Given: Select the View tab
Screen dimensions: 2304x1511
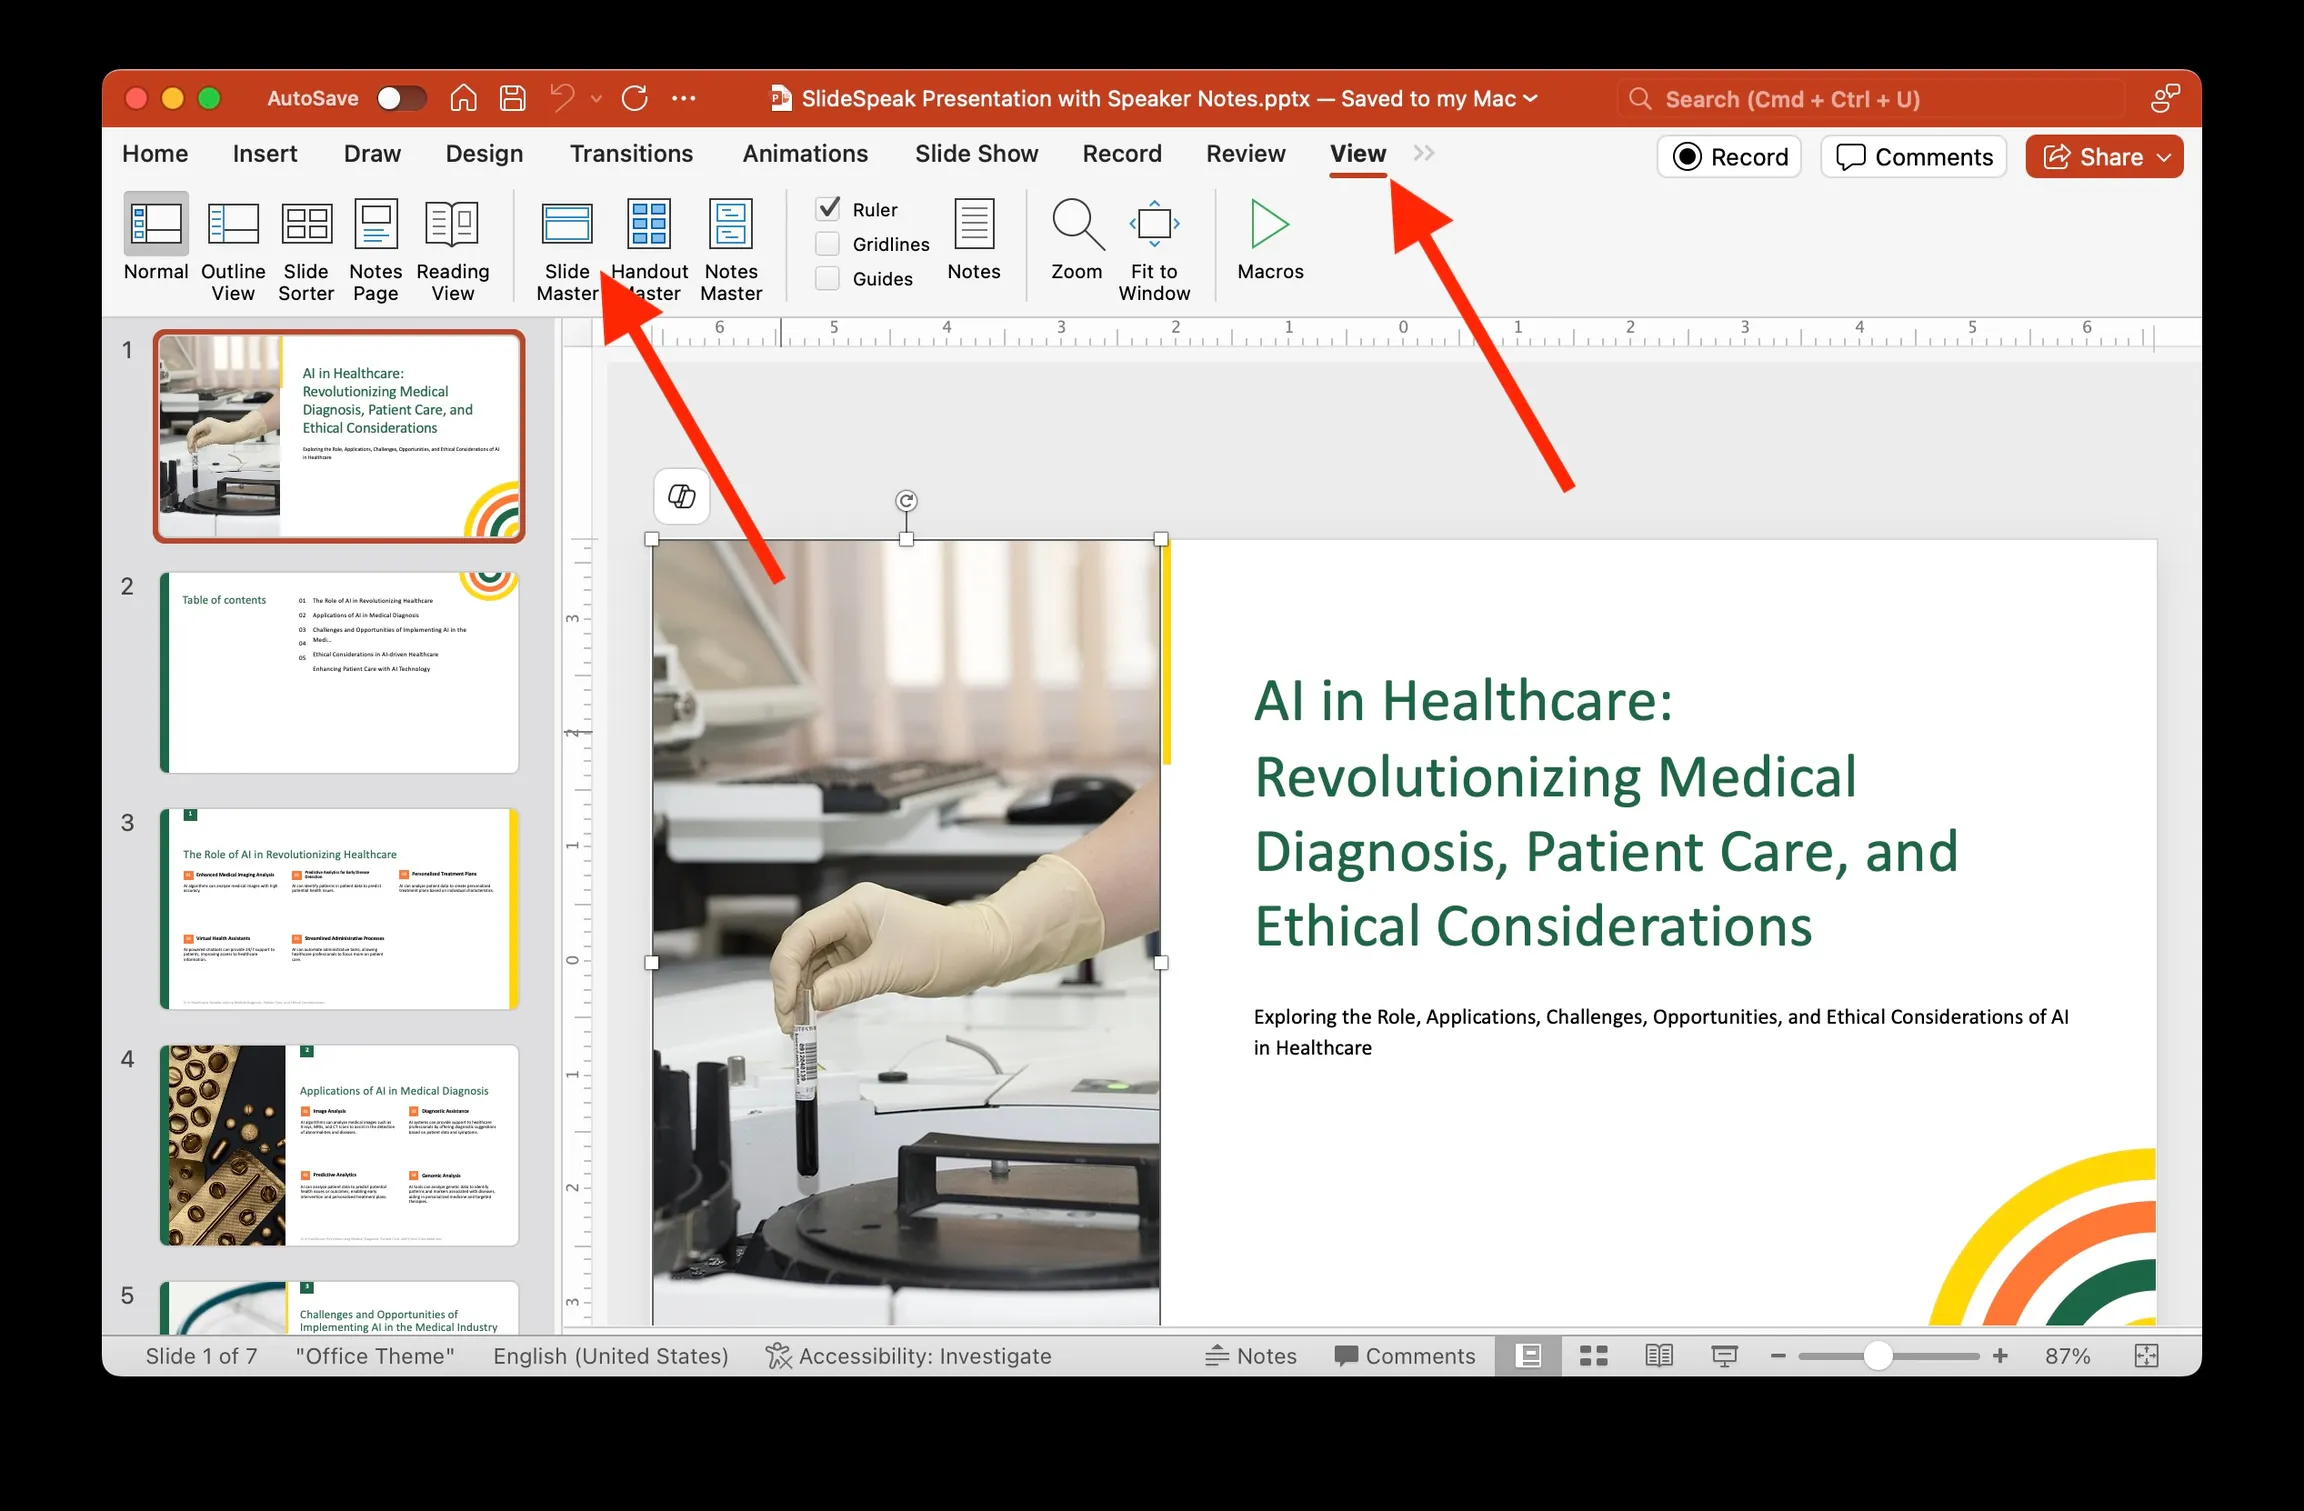Looking at the screenshot, I should pos(1358,153).
